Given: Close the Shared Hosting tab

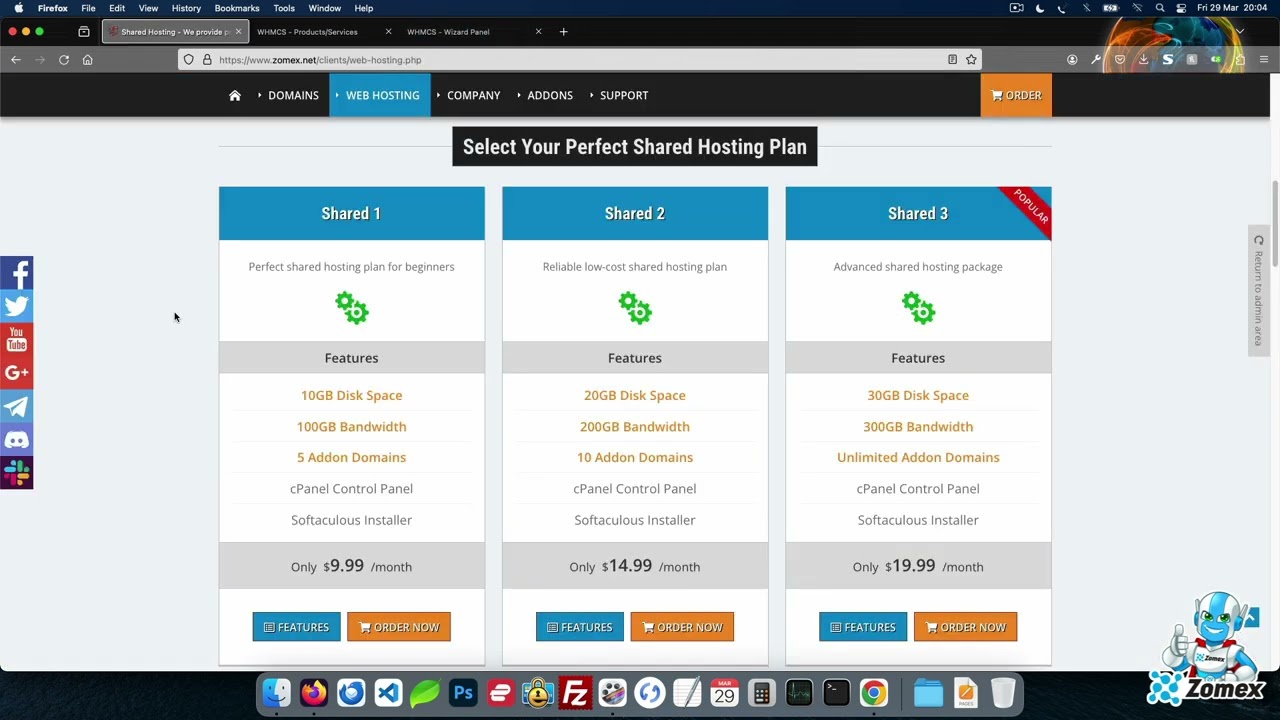Looking at the screenshot, I should coord(238,32).
